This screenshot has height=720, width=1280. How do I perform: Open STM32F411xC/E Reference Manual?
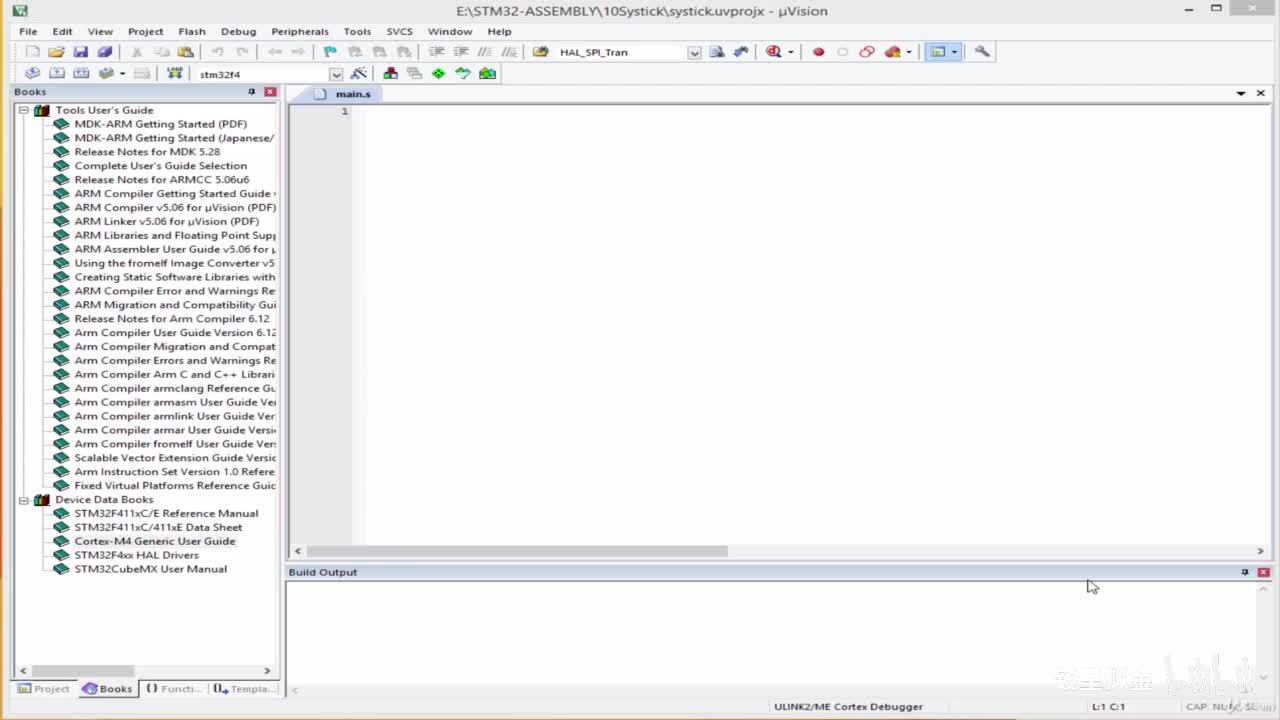[166, 513]
